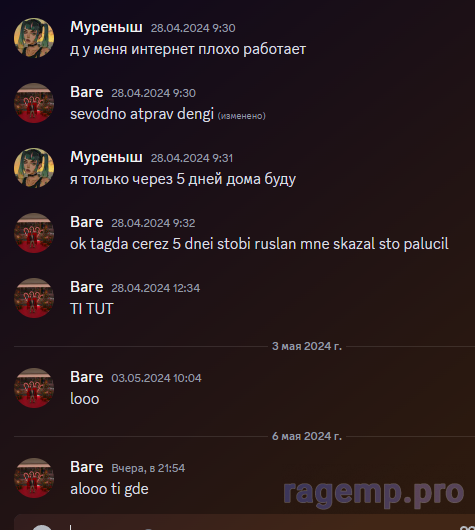Click timestamp 28.04.2024 12:34

(x=156, y=288)
